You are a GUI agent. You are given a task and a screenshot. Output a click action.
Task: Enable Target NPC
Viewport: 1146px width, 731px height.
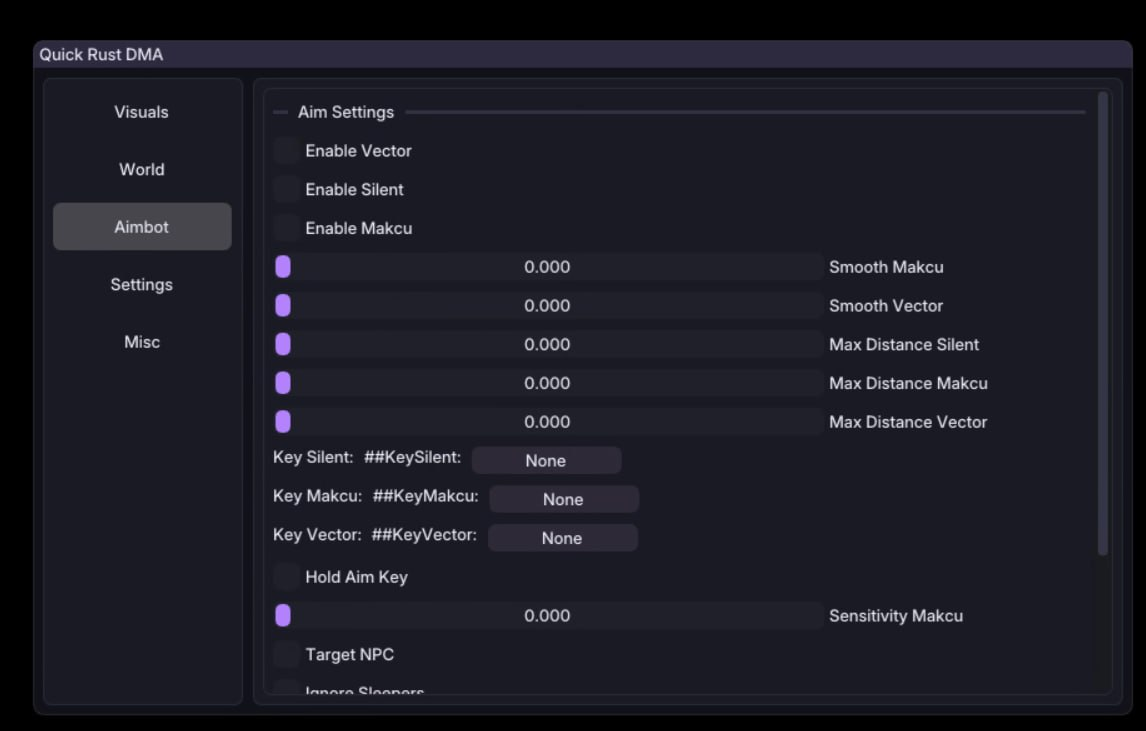[283, 654]
